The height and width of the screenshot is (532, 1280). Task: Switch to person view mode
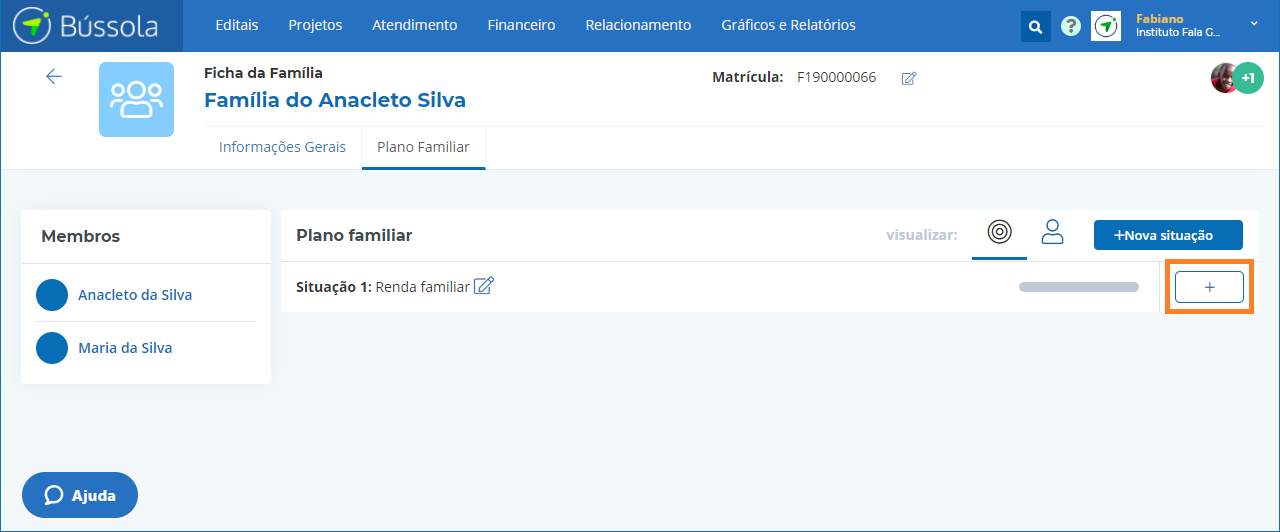point(1052,232)
